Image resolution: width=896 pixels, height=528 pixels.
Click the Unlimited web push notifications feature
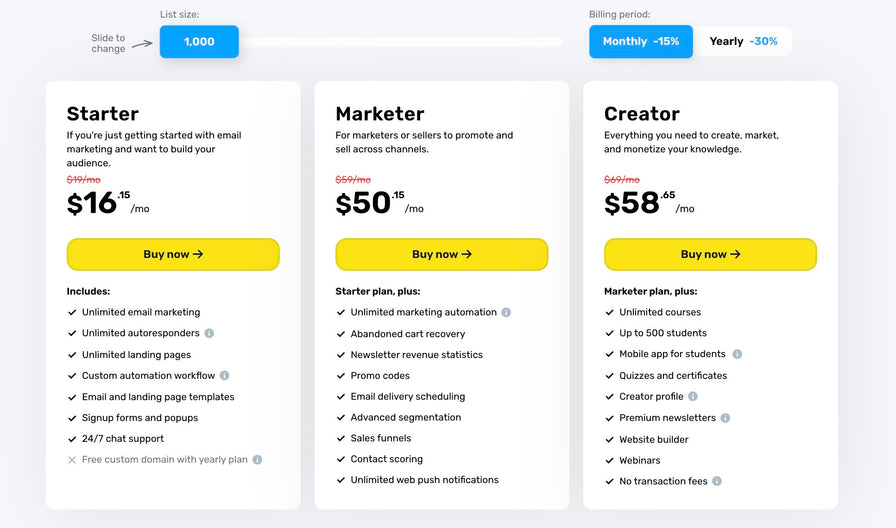424,480
